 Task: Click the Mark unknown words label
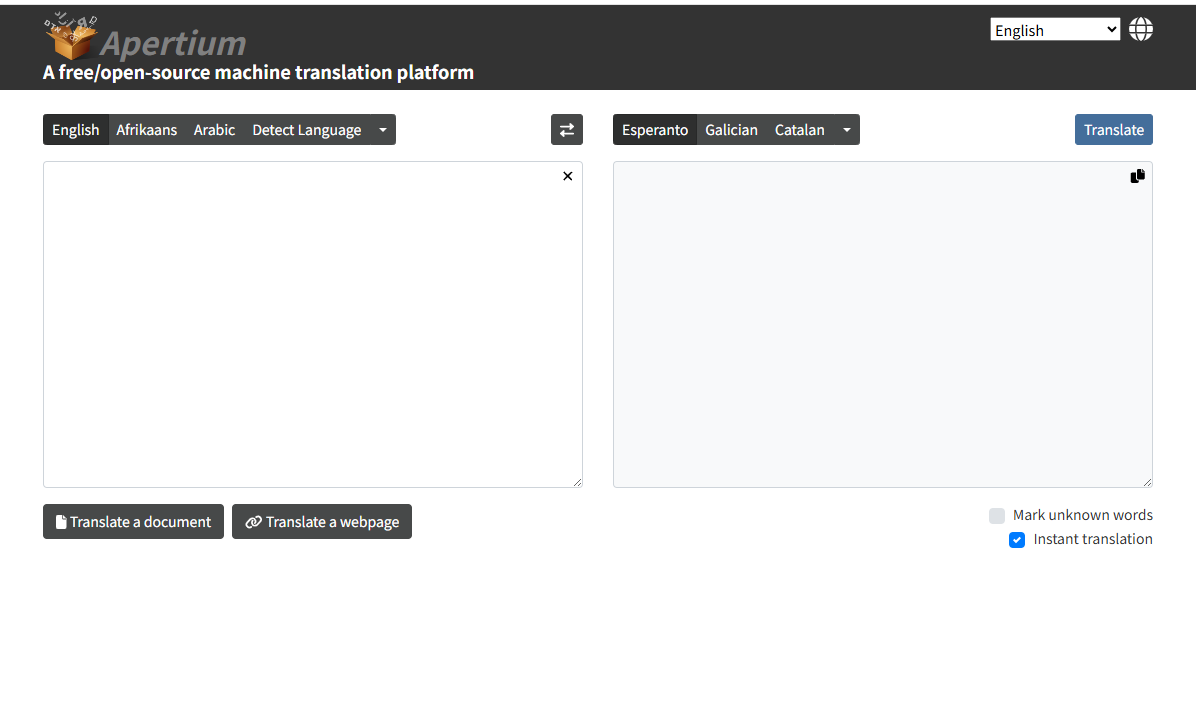(x=1082, y=515)
